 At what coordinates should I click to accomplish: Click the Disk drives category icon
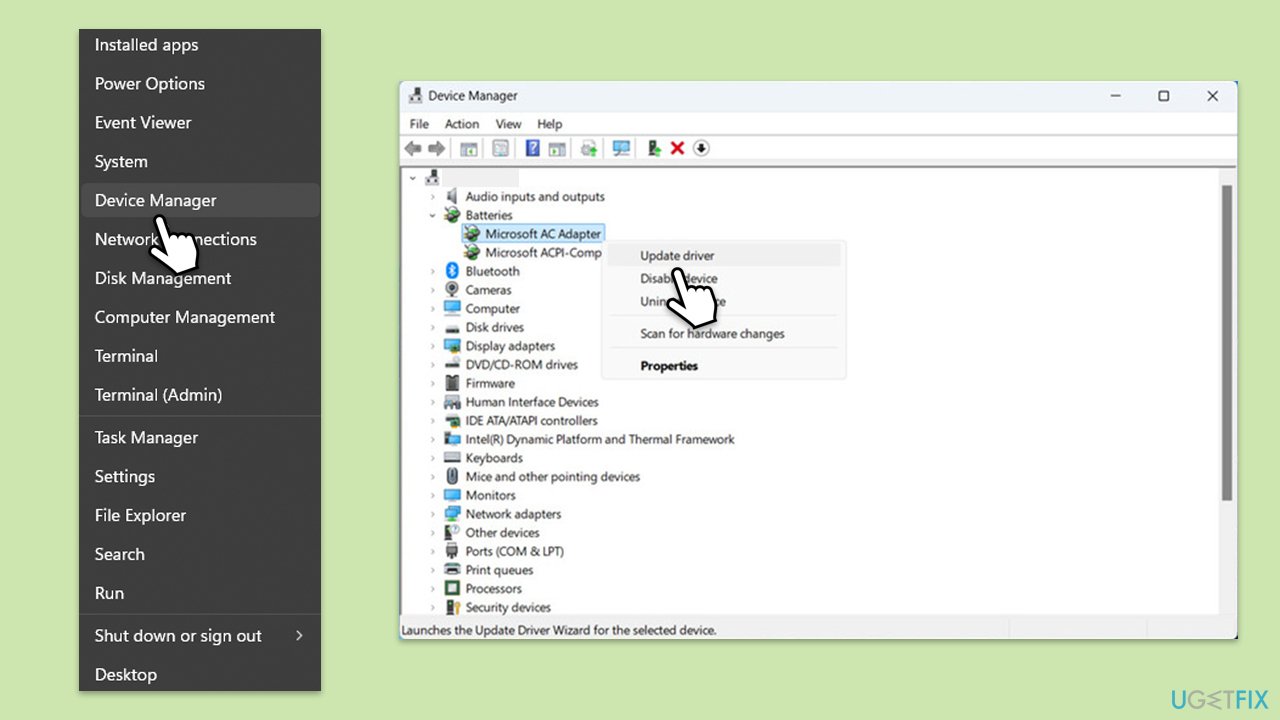coord(452,327)
